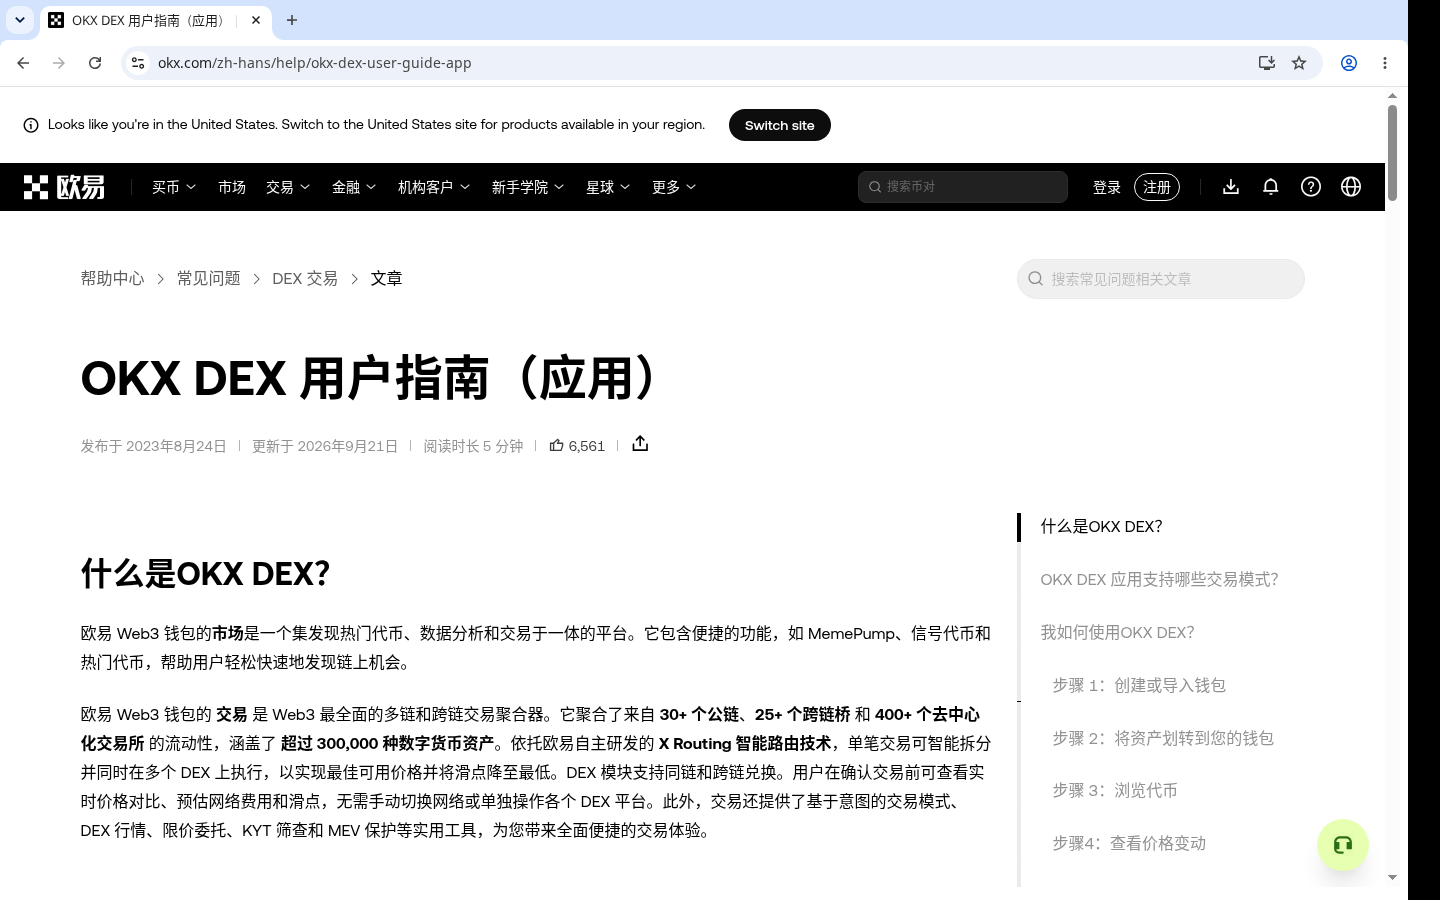This screenshot has height=900, width=1440.
Task: Click the info icon in region banner
Action: 31,125
